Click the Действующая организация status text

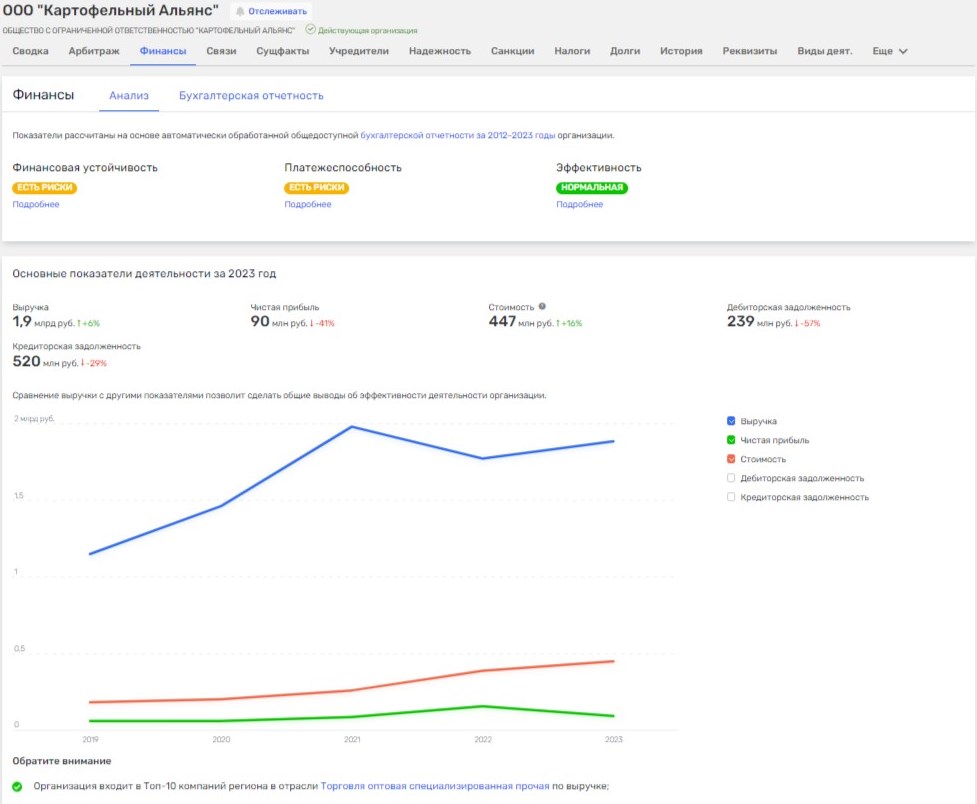(x=368, y=30)
